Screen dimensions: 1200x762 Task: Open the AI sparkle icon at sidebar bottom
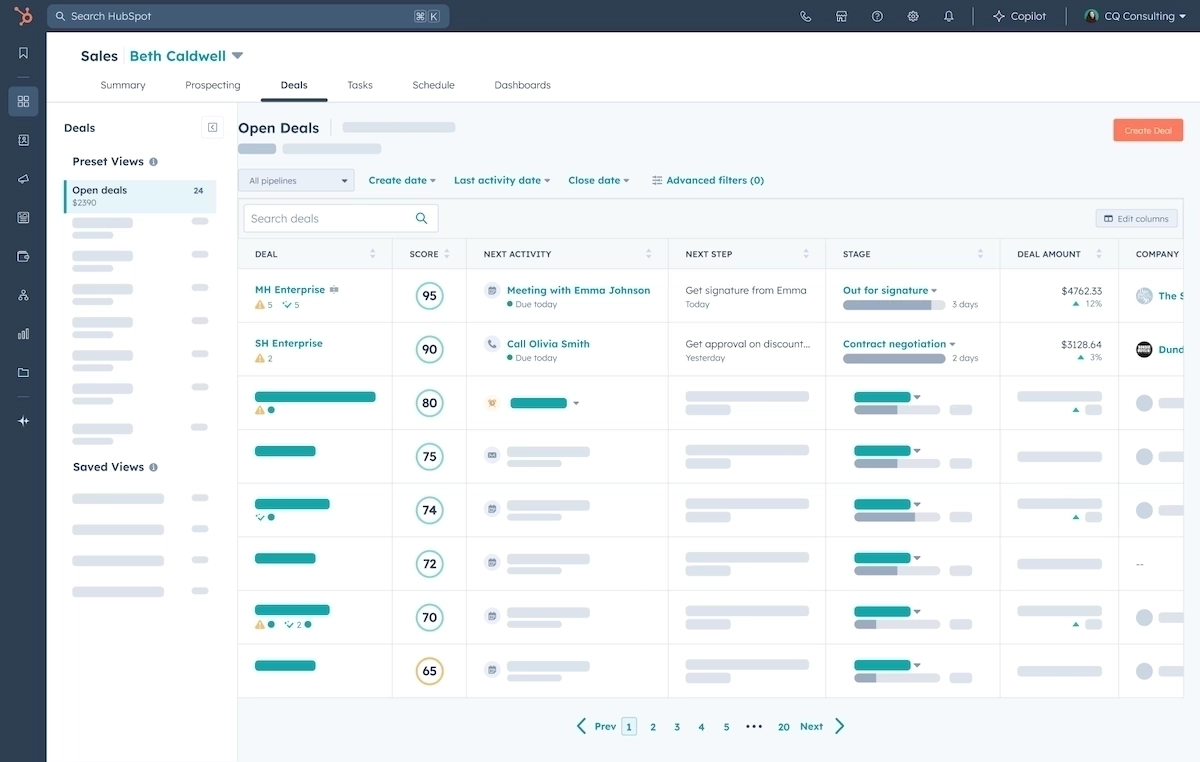22,421
